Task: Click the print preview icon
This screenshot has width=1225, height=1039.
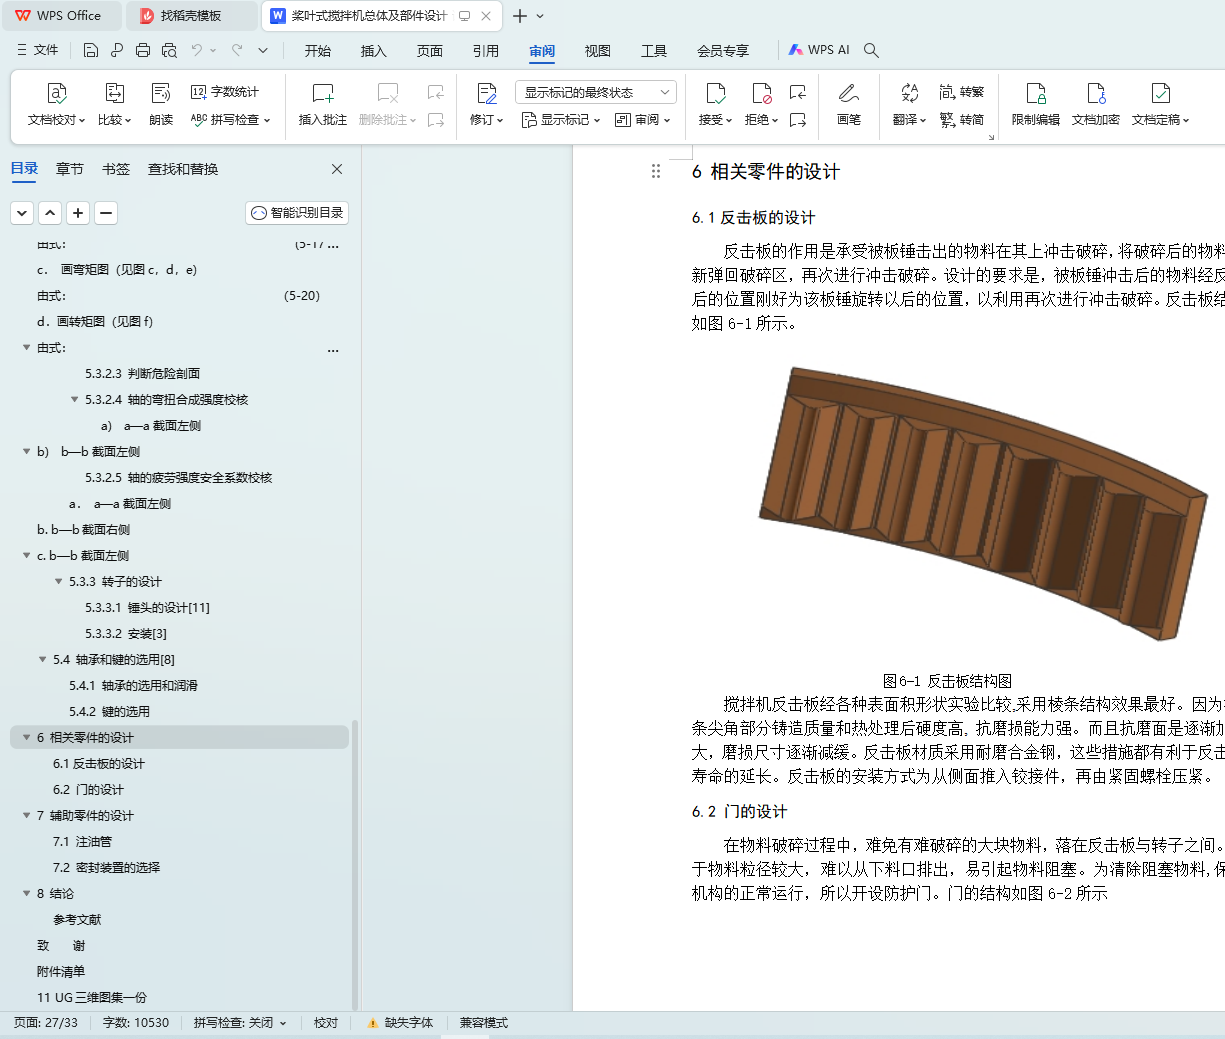Action: [x=169, y=50]
